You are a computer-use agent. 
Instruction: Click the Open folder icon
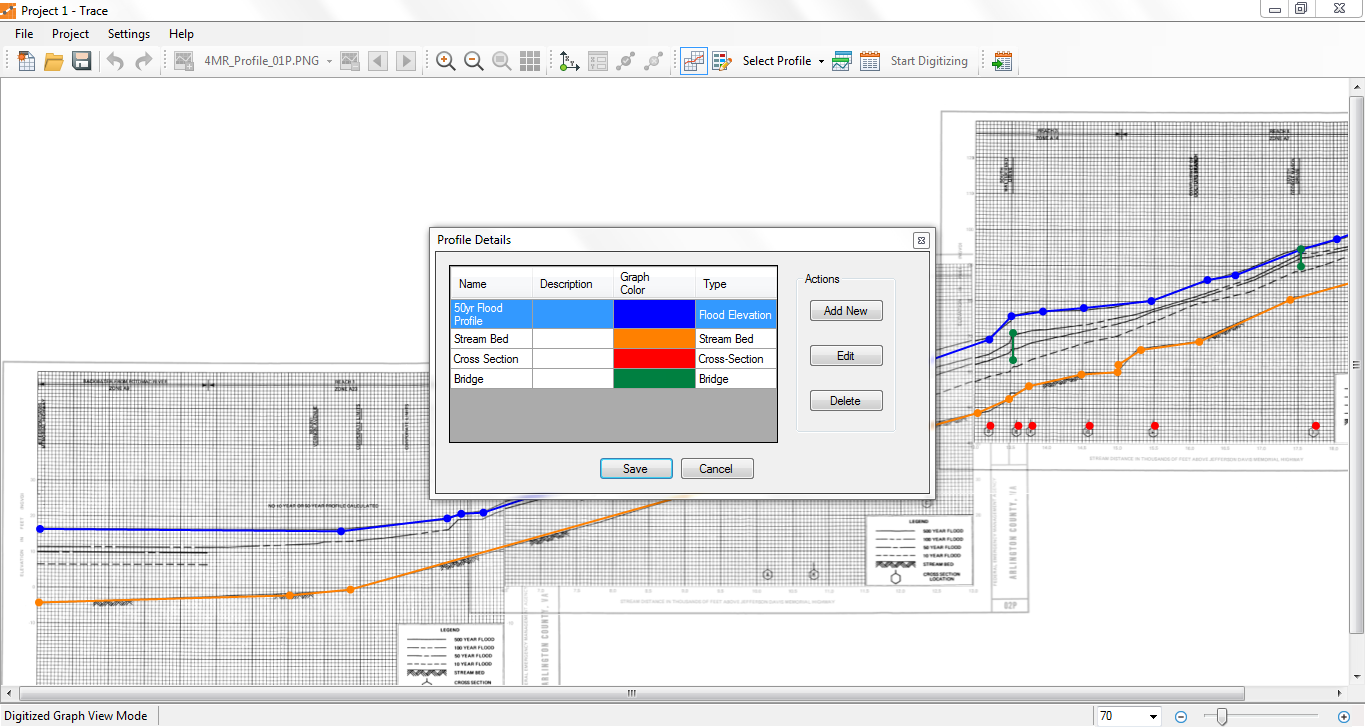[x=54, y=61]
